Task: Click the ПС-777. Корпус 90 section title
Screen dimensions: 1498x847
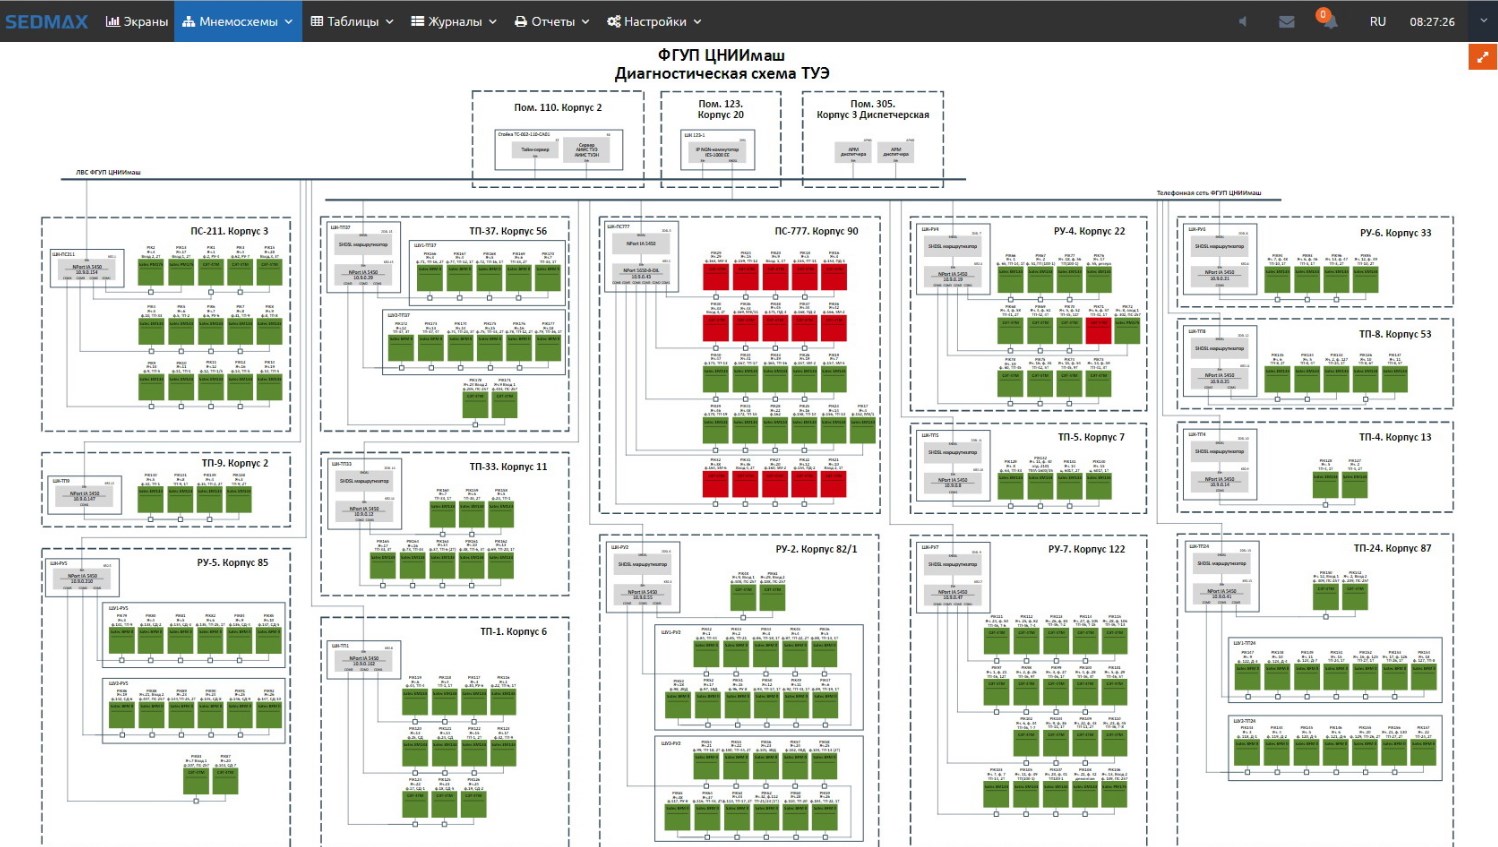Action: click(816, 231)
